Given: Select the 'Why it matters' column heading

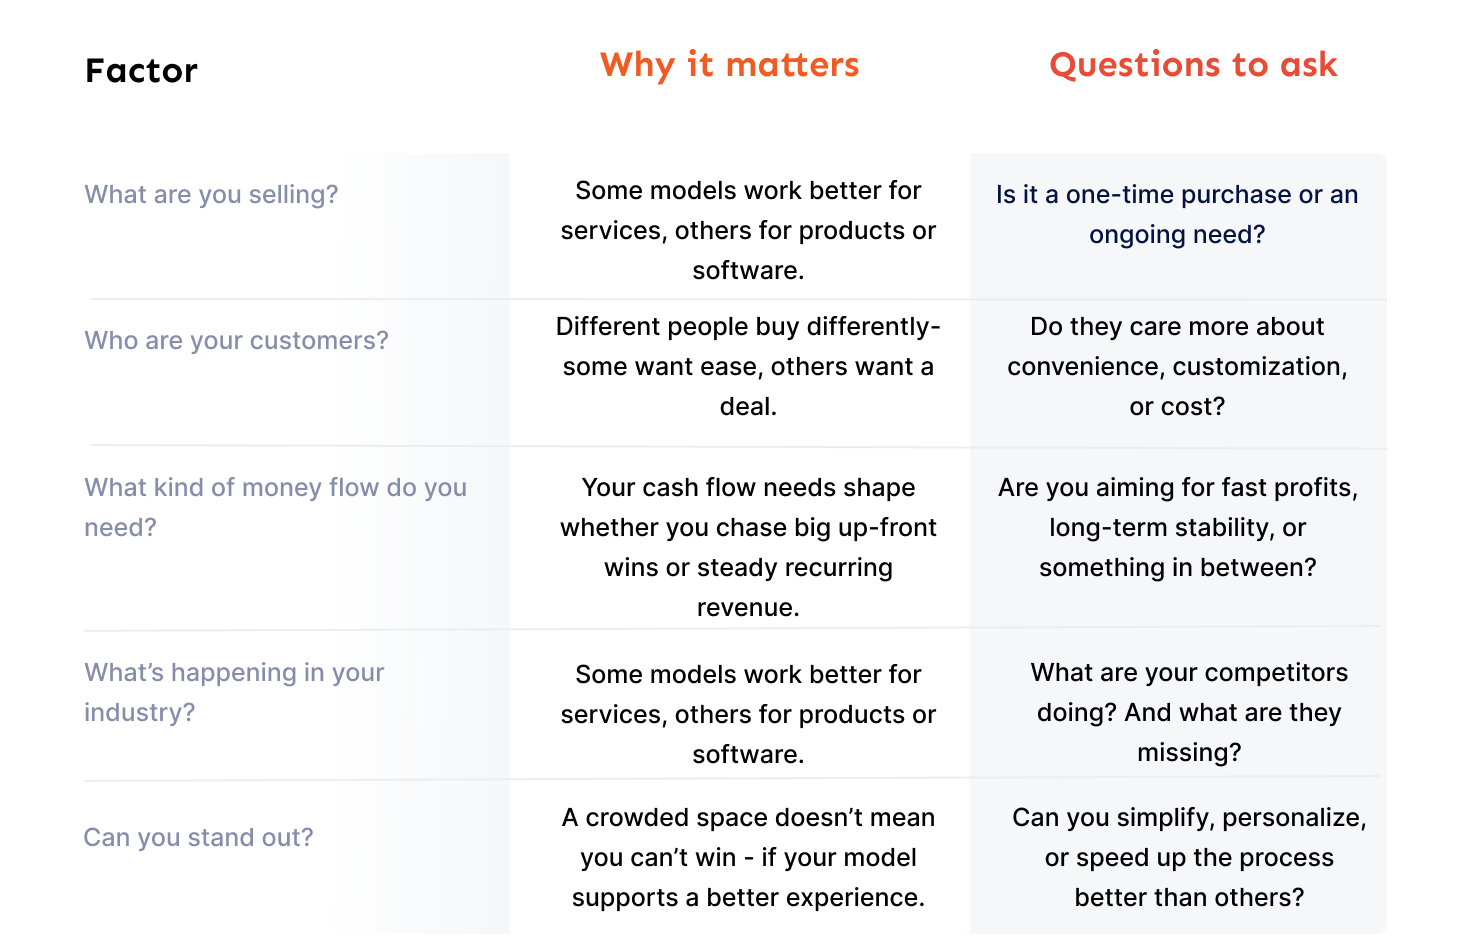Looking at the screenshot, I should [x=730, y=65].
